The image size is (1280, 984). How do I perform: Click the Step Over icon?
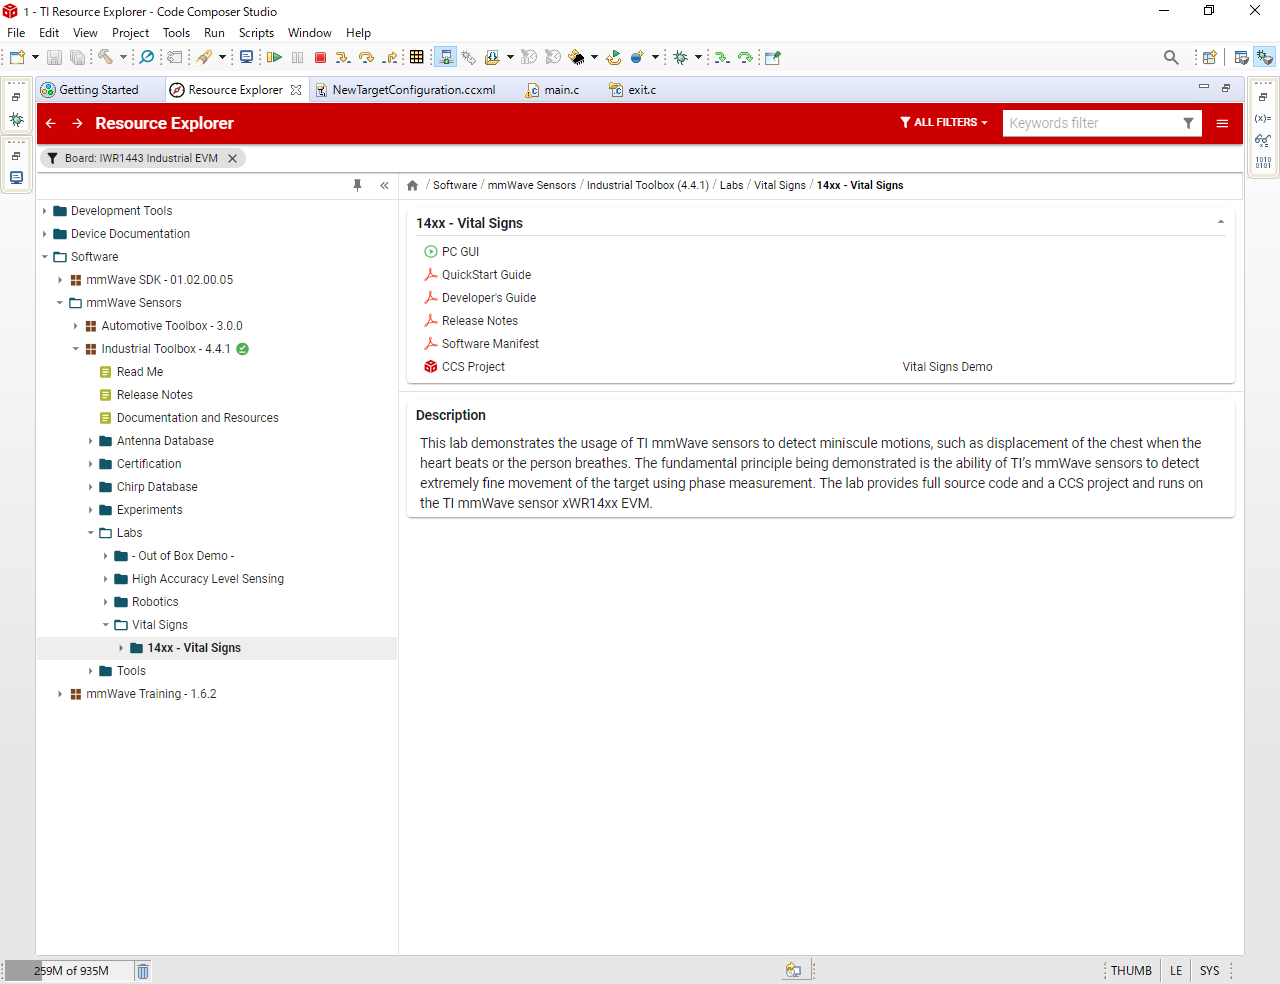point(366,58)
